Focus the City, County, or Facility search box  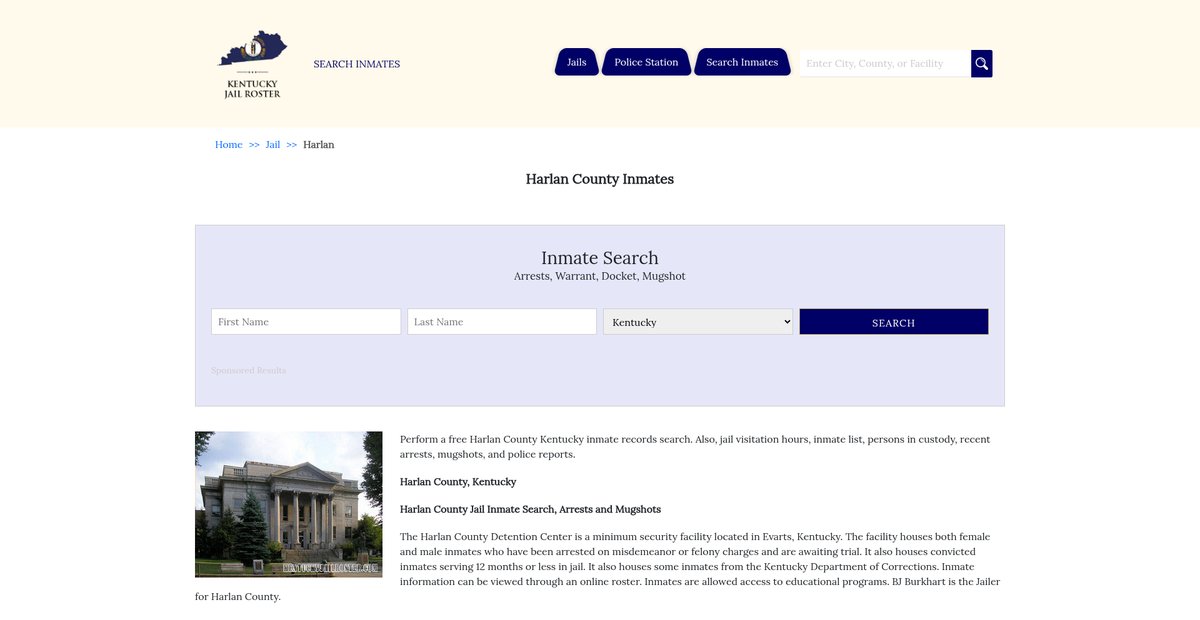tap(885, 63)
